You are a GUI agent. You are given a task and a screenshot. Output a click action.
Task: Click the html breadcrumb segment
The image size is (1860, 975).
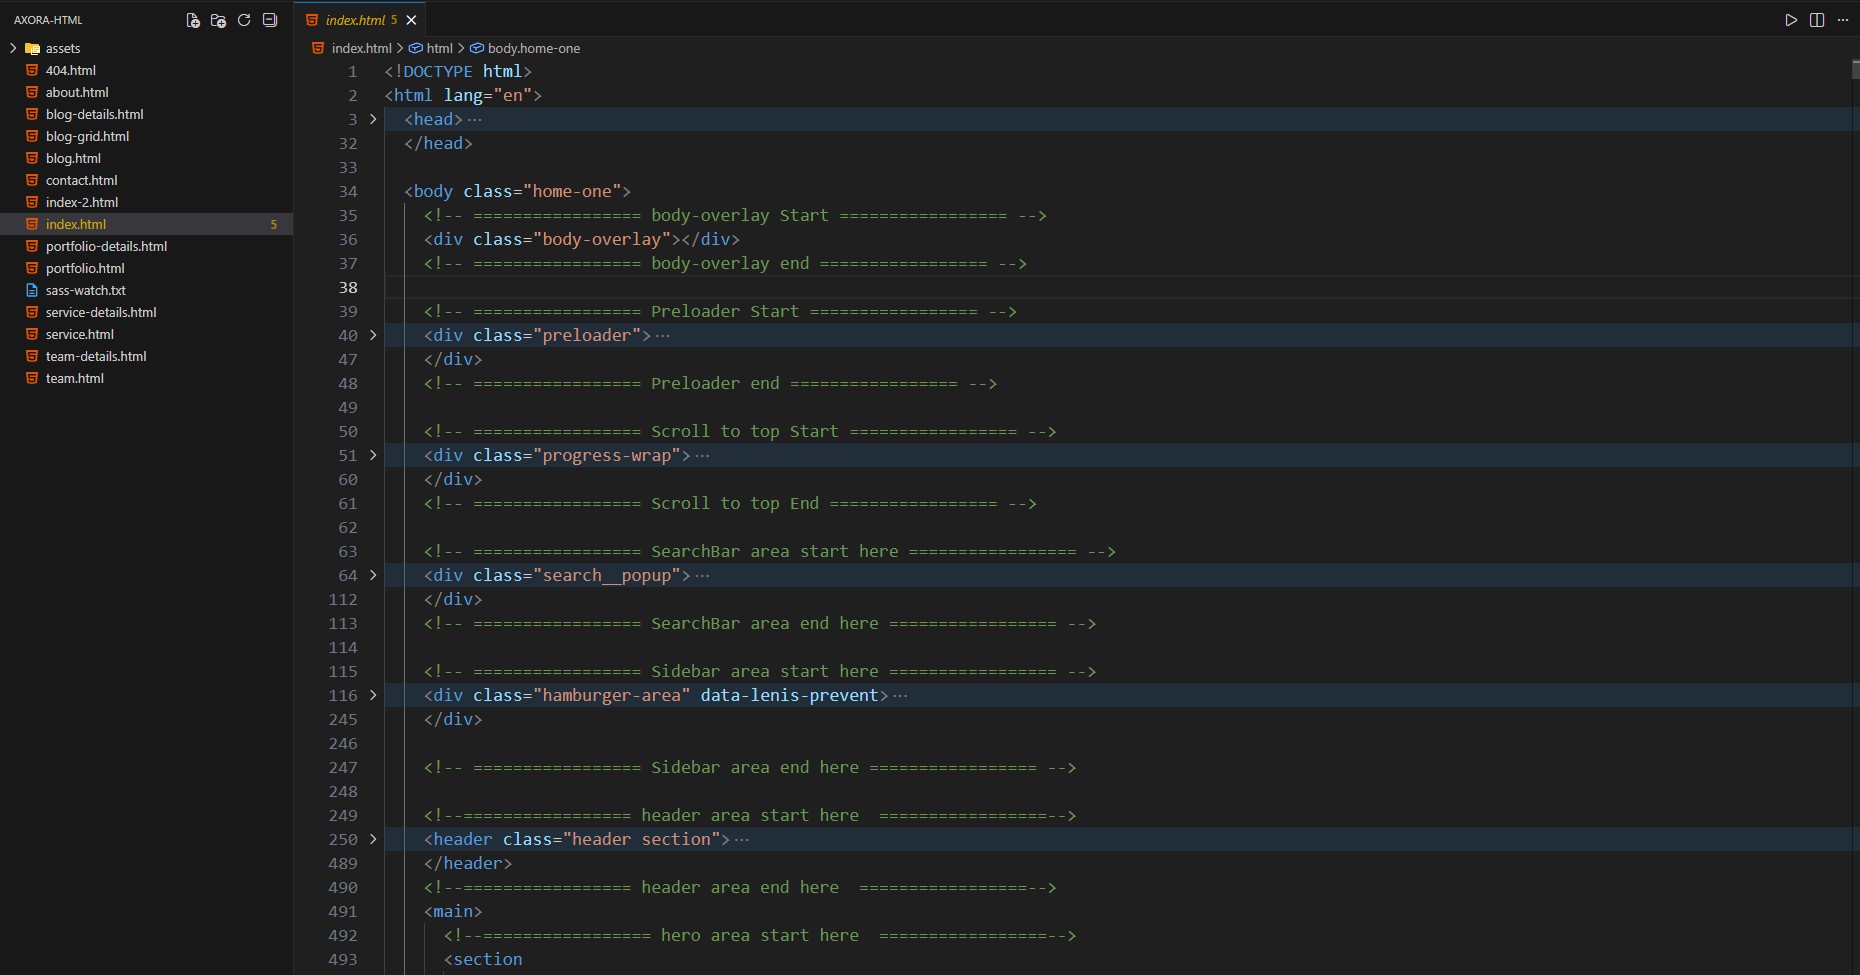[x=439, y=48]
